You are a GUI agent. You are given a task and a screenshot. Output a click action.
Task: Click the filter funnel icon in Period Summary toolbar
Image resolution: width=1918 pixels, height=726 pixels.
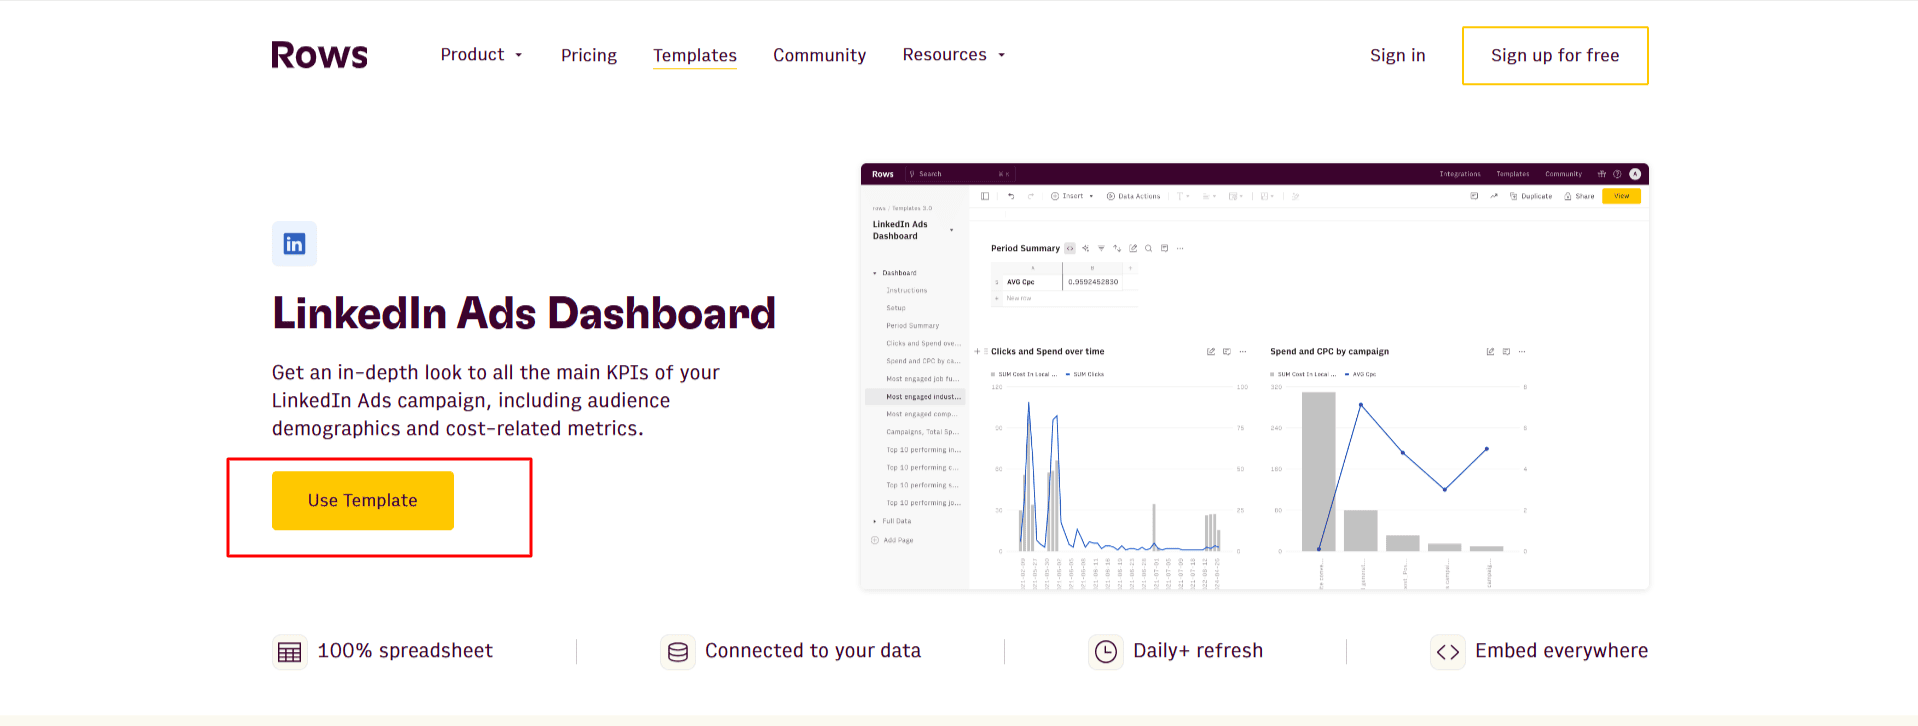click(x=1101, y=248)
